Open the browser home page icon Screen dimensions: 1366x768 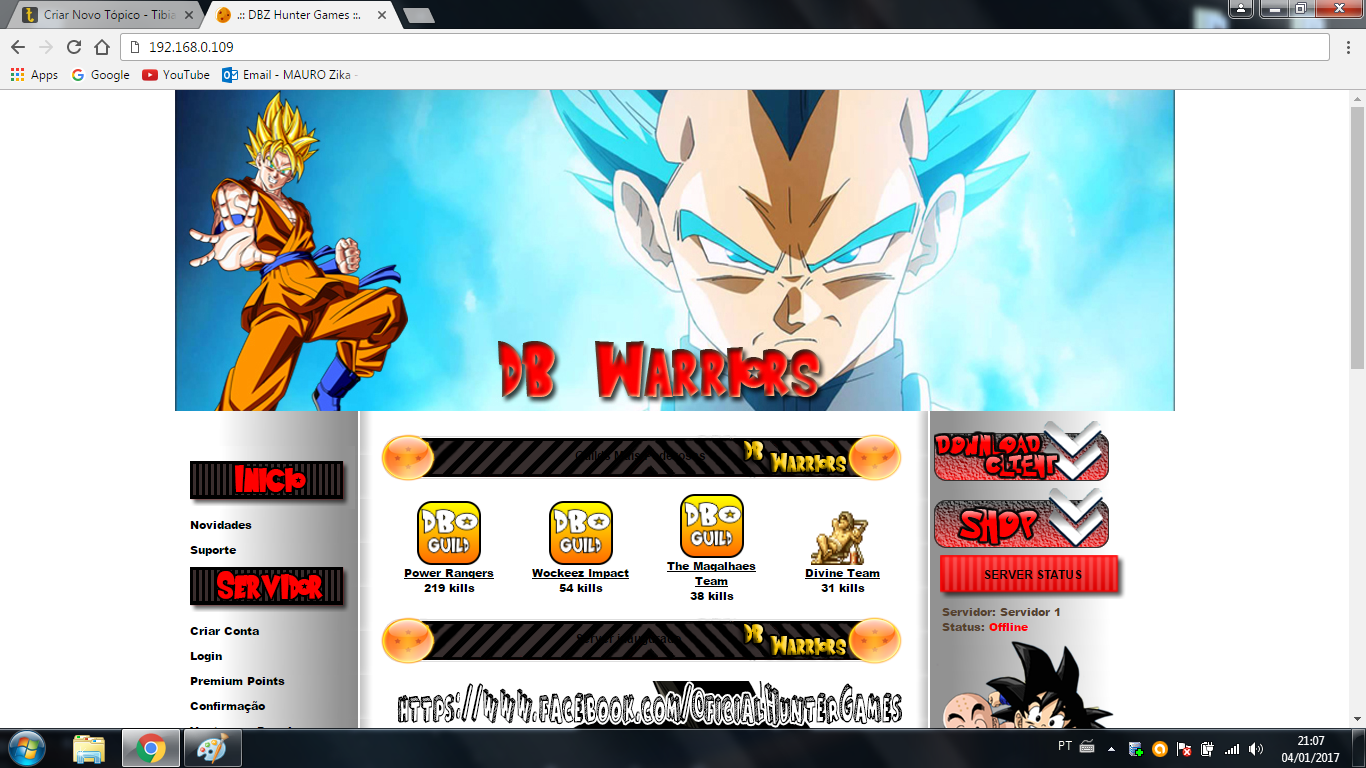pos(102,47)
